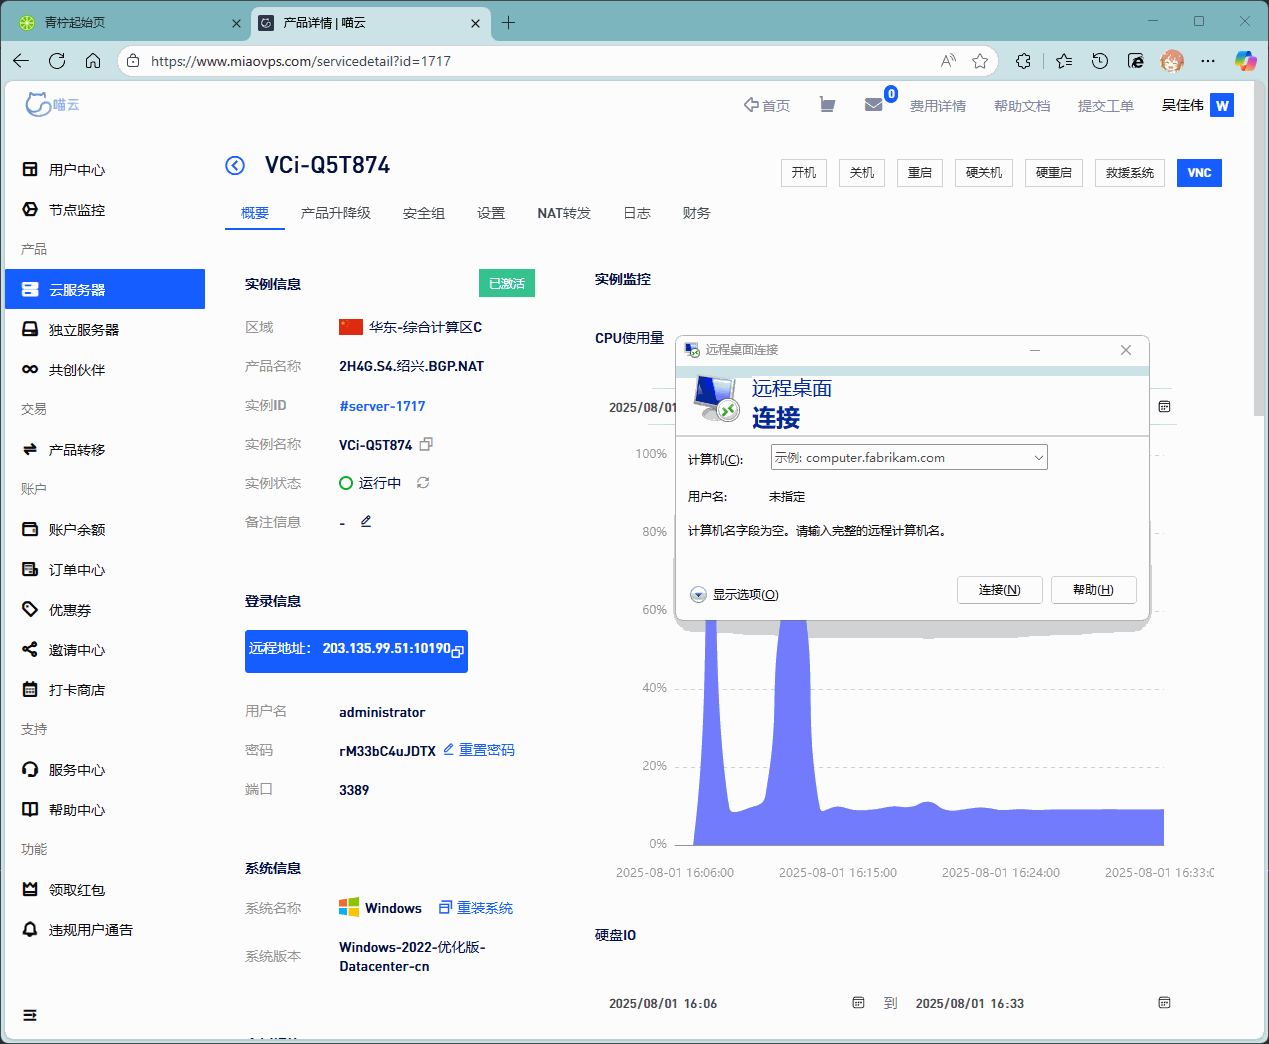Image resolution: width=1269 pixels, height=1044 pixels.
Task: Click the back arrow beside VCi-Q5T874
Action: point(235,166)
